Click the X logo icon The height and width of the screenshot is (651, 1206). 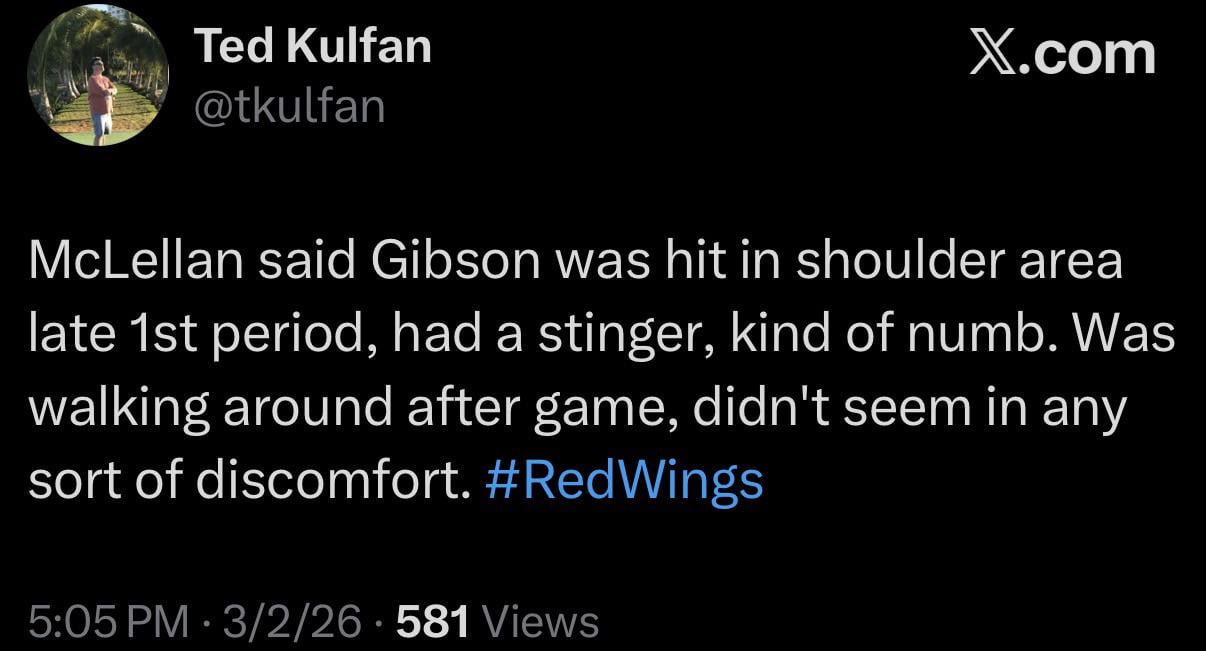996,55
